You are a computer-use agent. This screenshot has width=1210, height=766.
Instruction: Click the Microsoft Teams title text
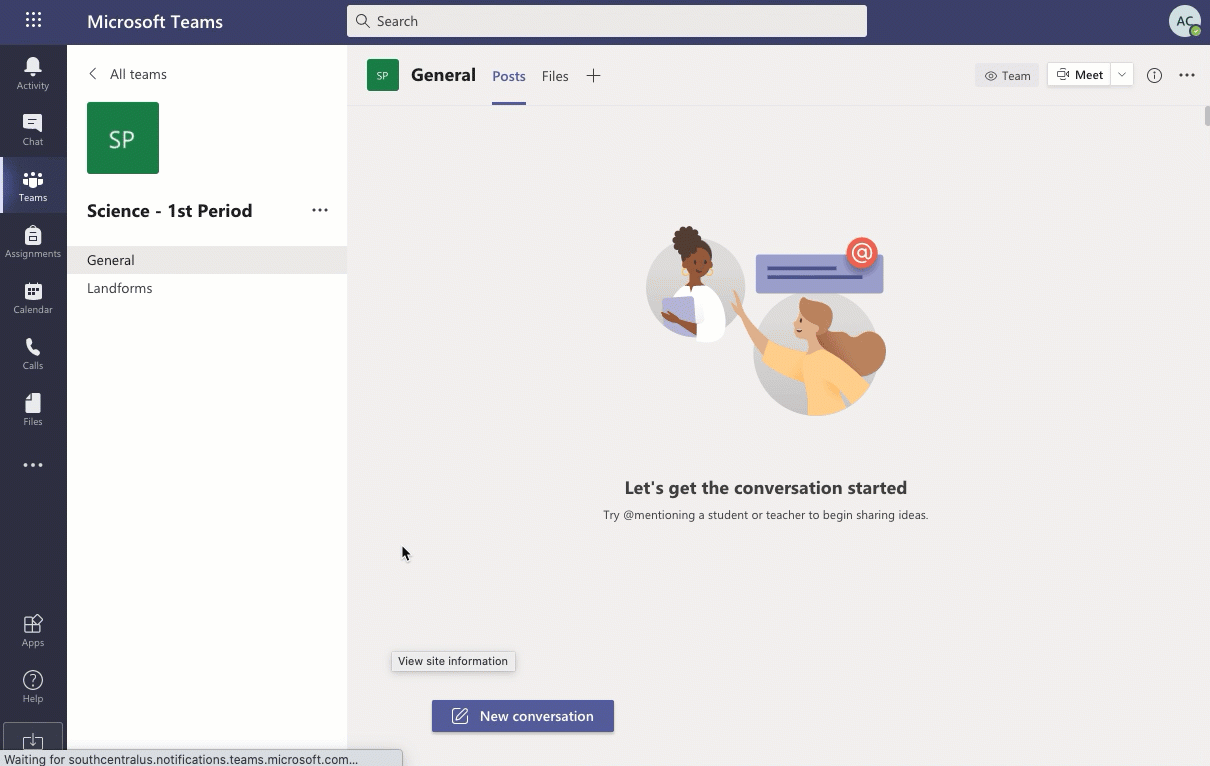(155, 21)
